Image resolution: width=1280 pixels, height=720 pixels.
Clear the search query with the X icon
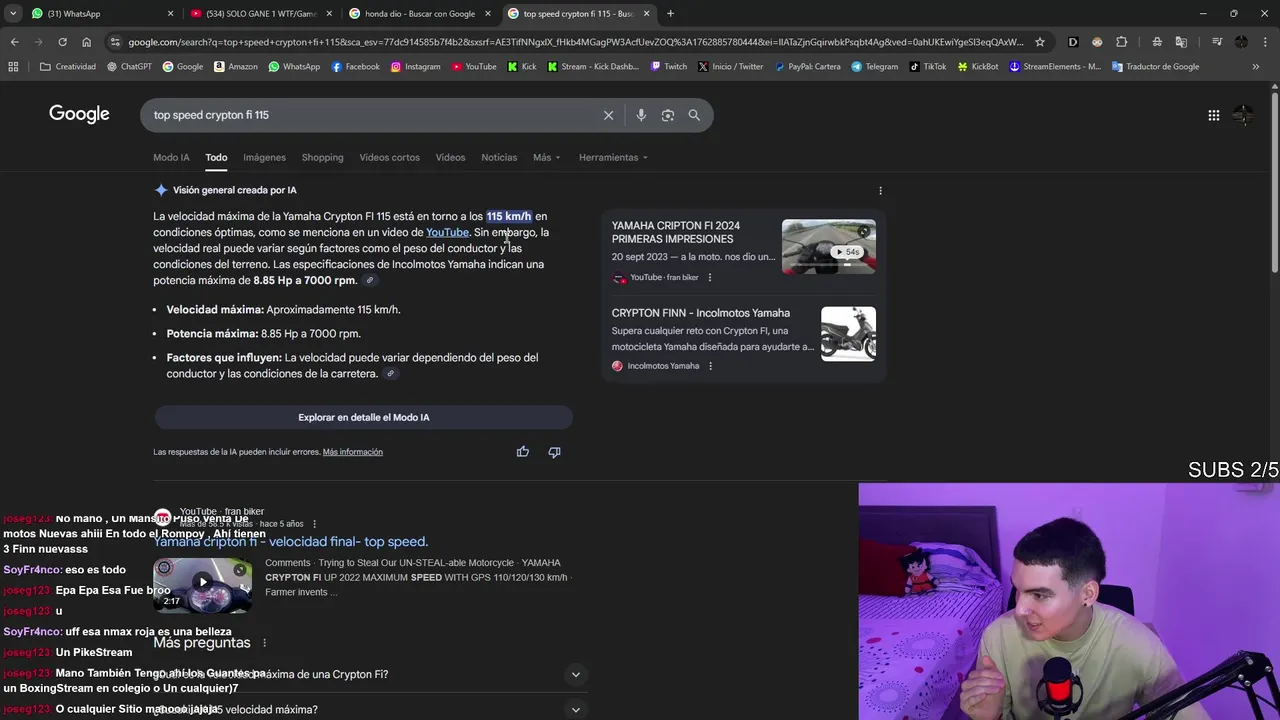[x=608, y=115]
